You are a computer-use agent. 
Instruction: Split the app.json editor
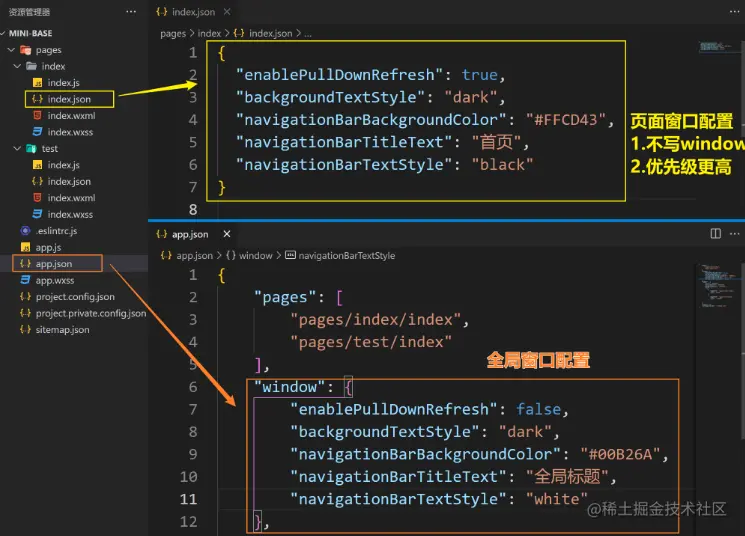tap(716, 234)
